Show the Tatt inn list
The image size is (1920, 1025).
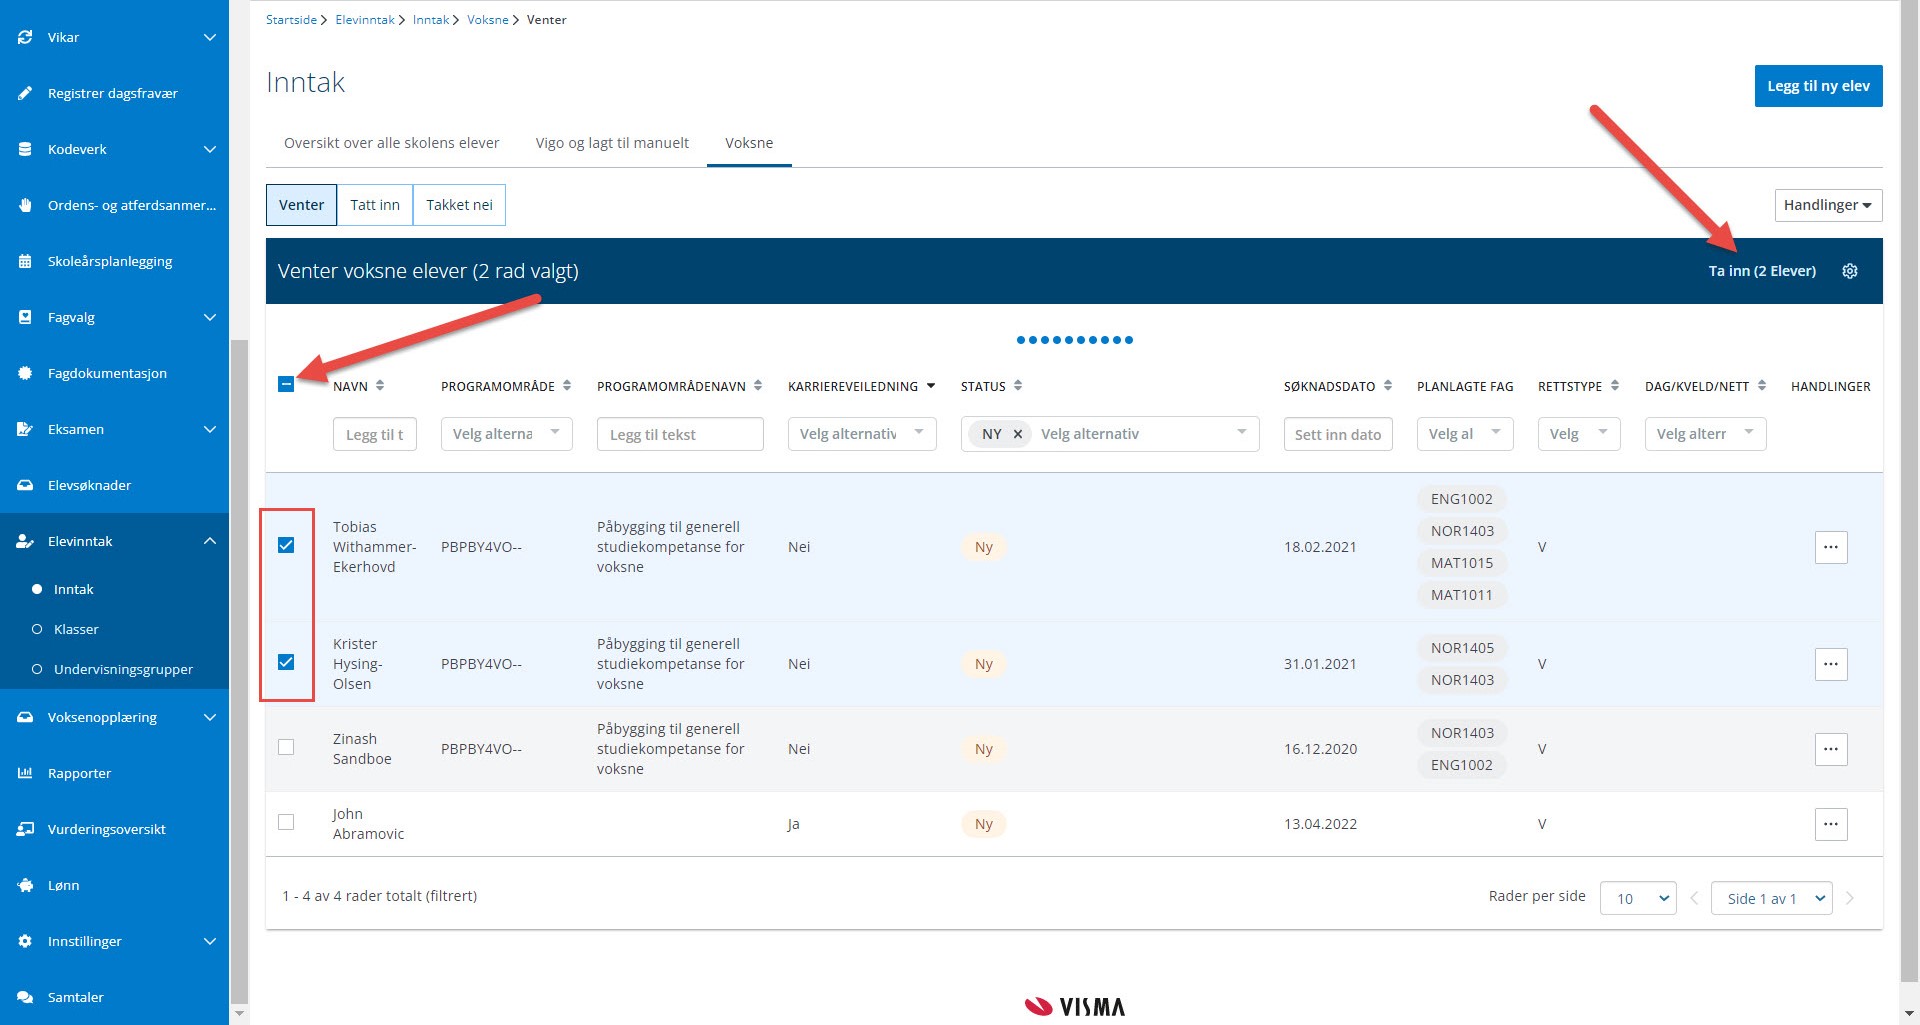[375, 205]
